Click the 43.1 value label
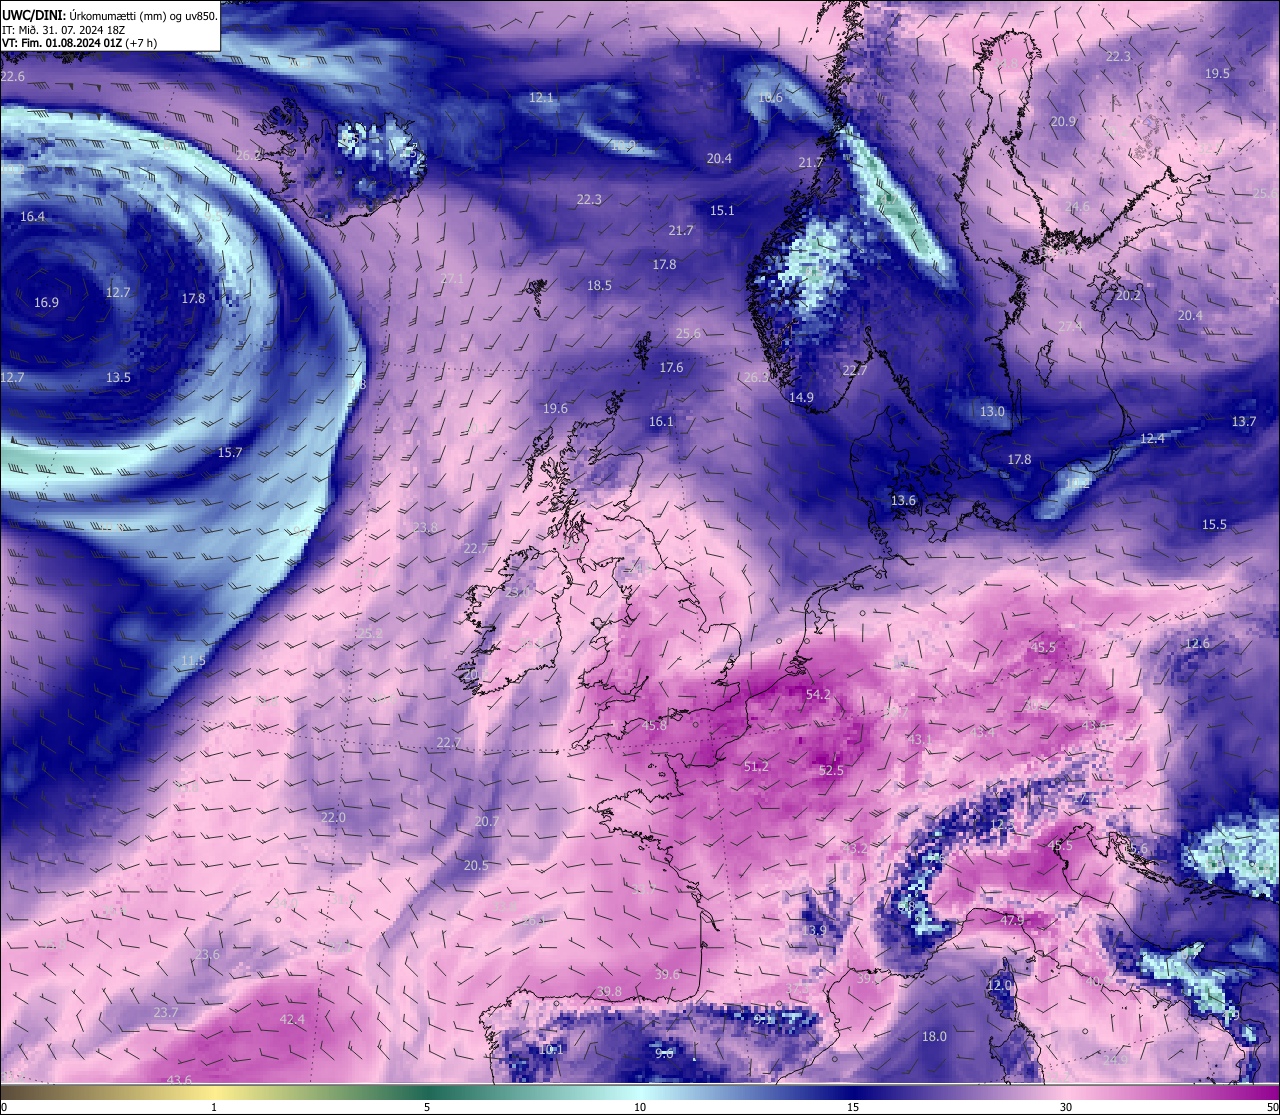Screen dimensions: 1280x1115 click(x=919, y=739)
